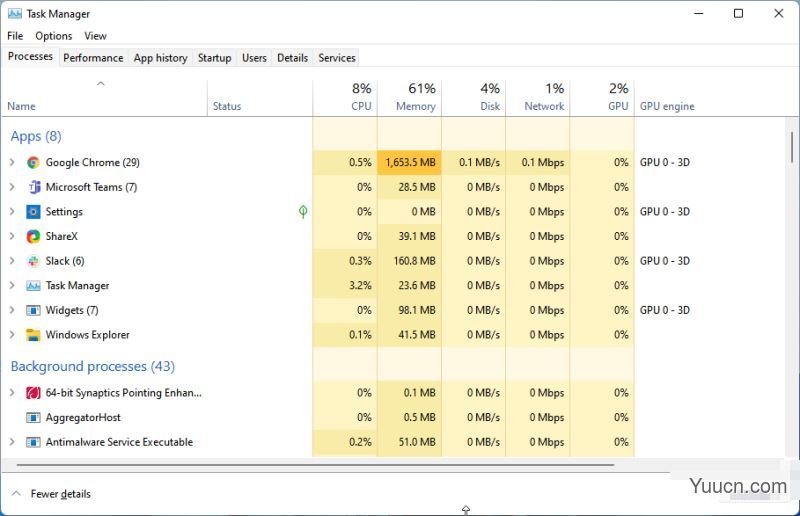Click the green leaf suspended status icon

(x=303, y=211)
